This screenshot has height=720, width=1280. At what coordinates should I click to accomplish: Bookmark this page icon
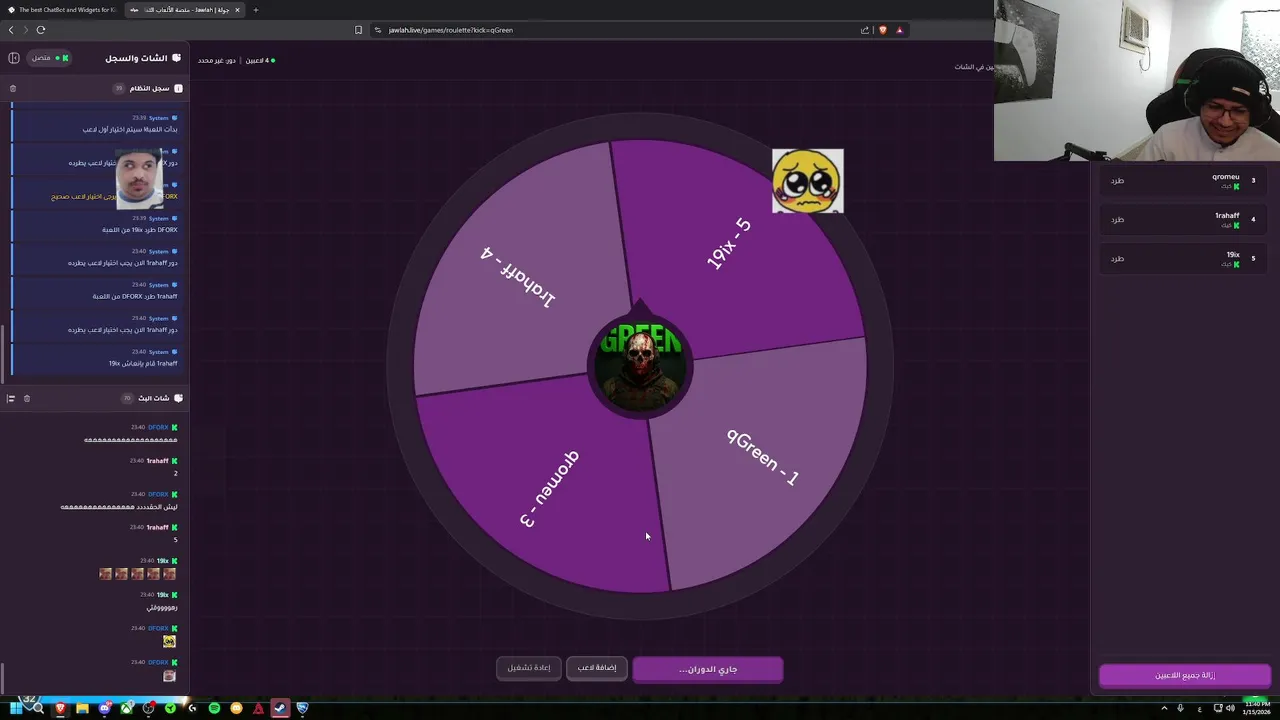coord(358,30)
